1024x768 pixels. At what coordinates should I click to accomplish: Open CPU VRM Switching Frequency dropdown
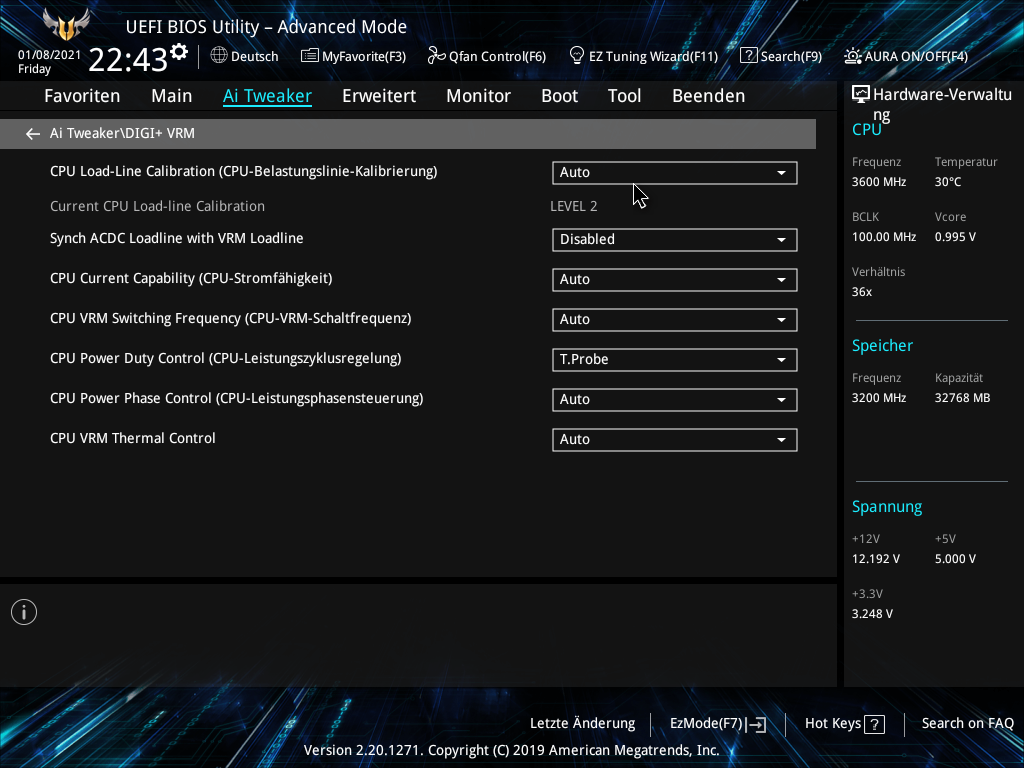click(675, 319)
